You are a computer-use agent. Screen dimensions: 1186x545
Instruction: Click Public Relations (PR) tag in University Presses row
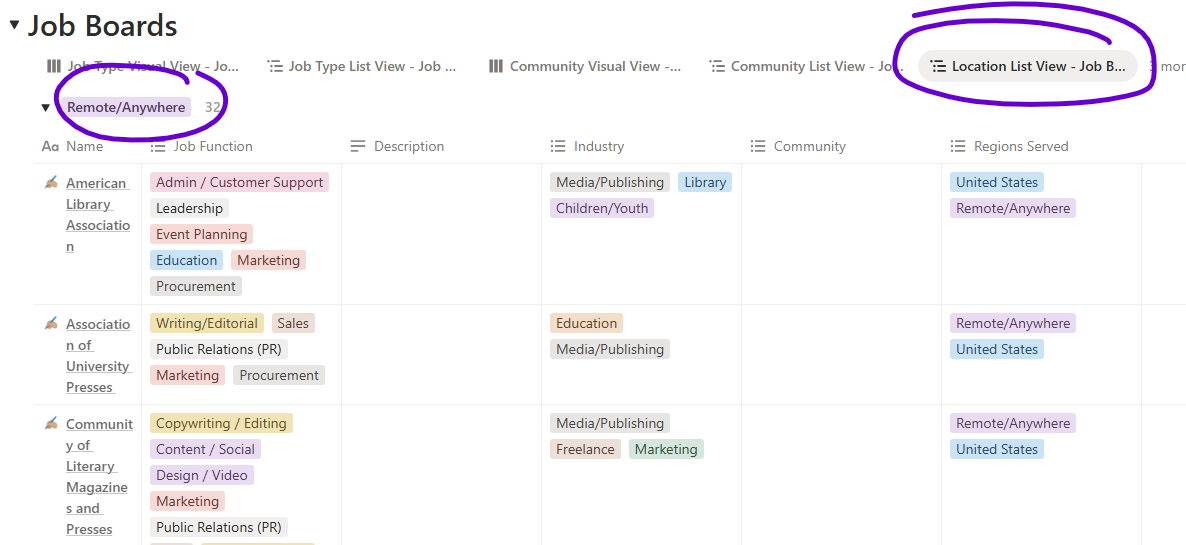coord(219,349)
